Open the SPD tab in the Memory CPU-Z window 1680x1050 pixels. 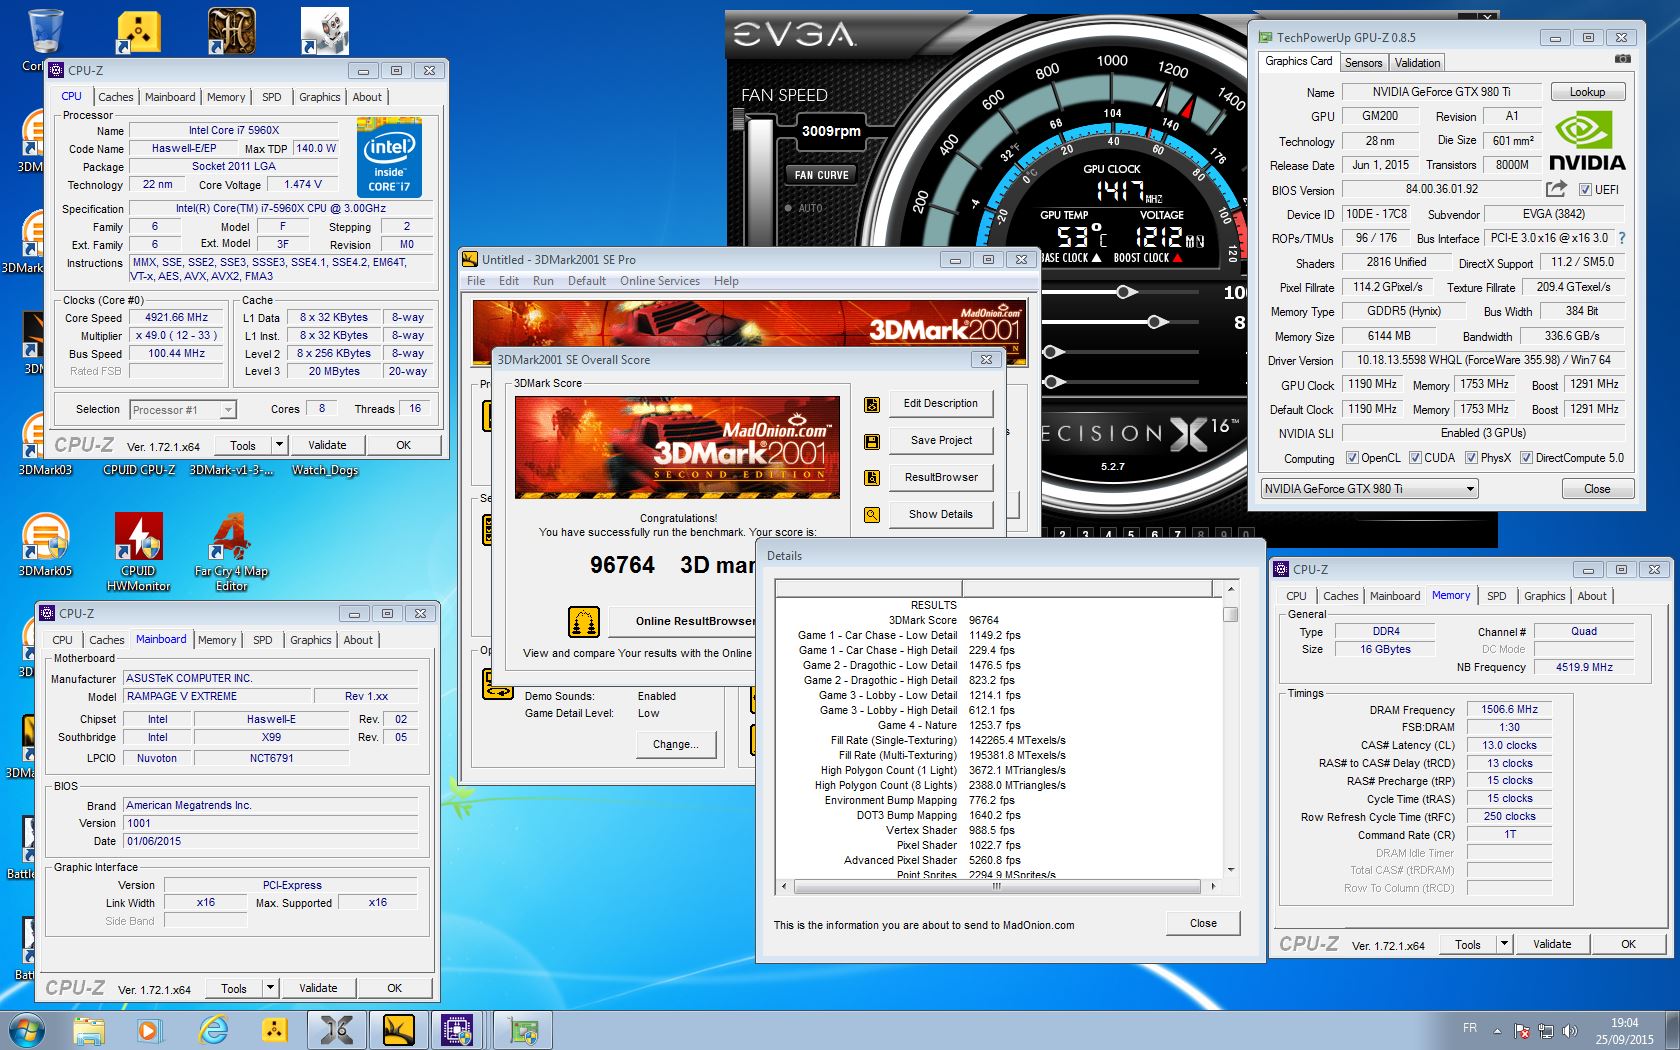click(1496, 596)
